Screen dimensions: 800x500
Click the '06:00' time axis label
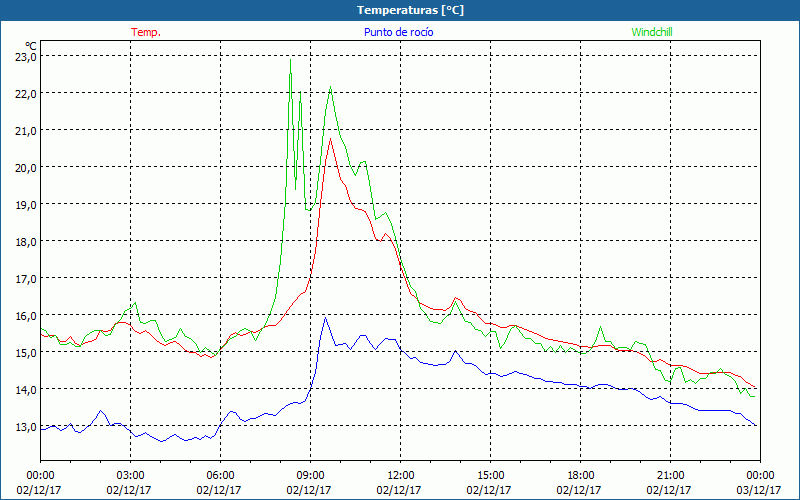point(220,476)
